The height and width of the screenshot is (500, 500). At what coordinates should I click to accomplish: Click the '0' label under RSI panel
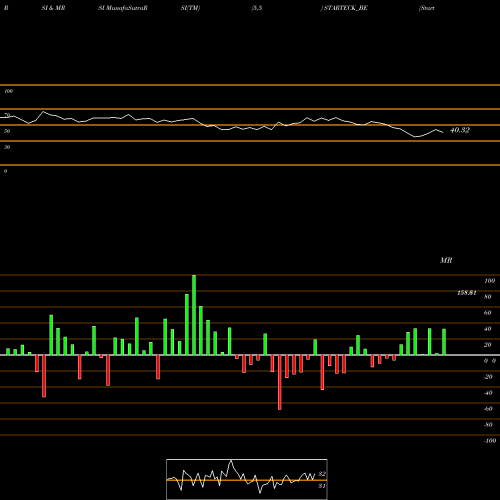(5, 171)
